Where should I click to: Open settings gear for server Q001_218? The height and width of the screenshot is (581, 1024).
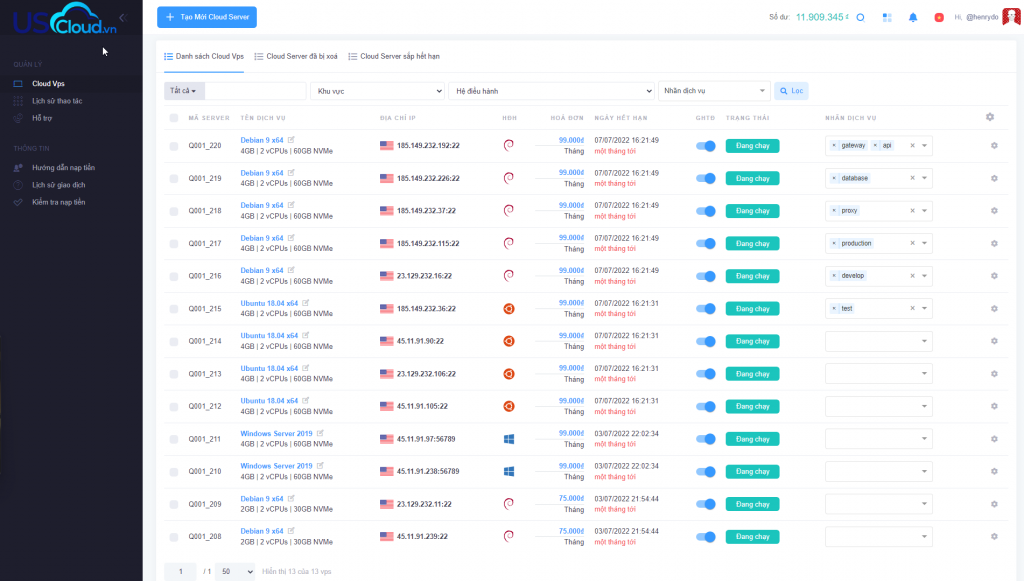click(994, 211)
